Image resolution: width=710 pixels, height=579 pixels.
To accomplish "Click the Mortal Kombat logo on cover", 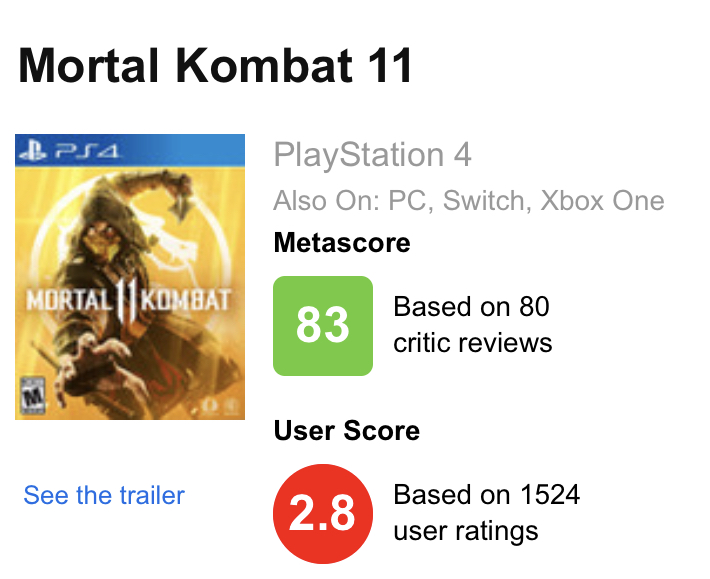I will (x=129, y=301).
